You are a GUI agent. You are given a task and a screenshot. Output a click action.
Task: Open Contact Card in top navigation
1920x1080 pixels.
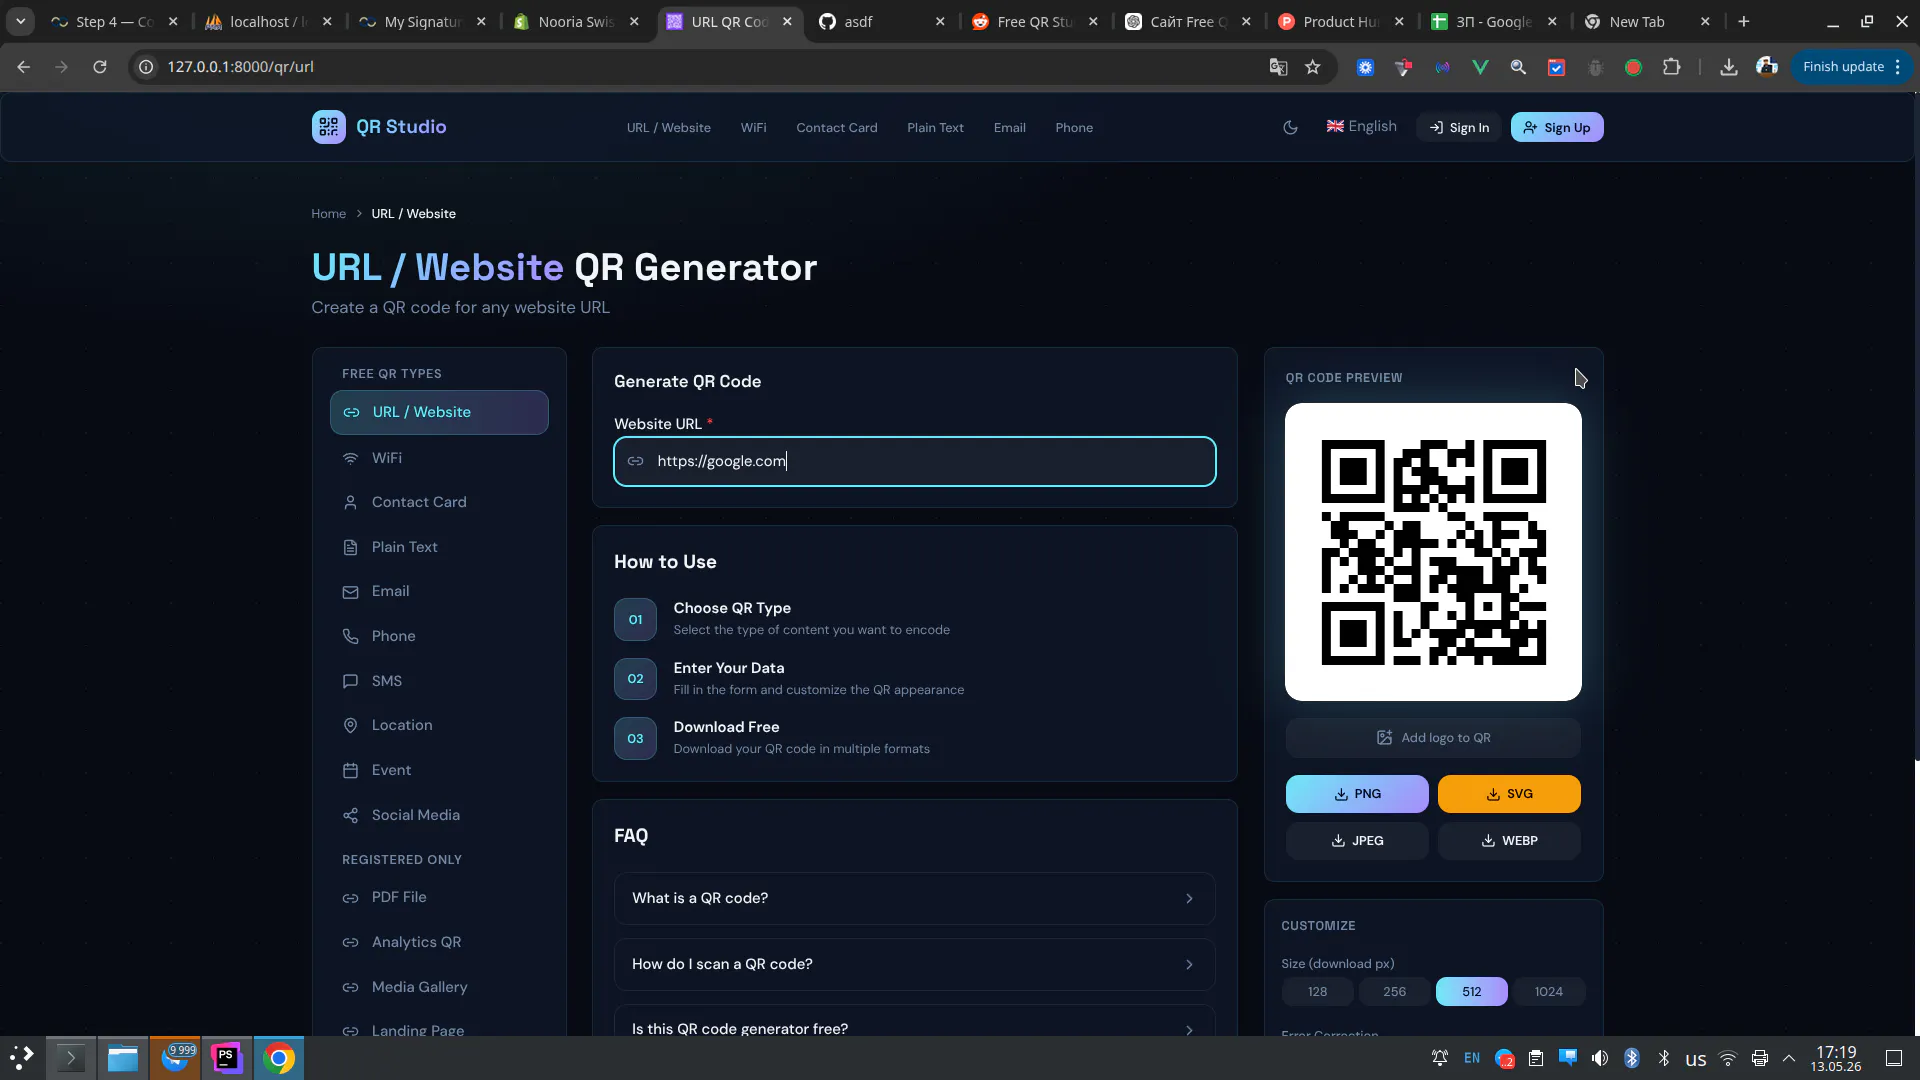pyautogui.click(x=837, y=128)
